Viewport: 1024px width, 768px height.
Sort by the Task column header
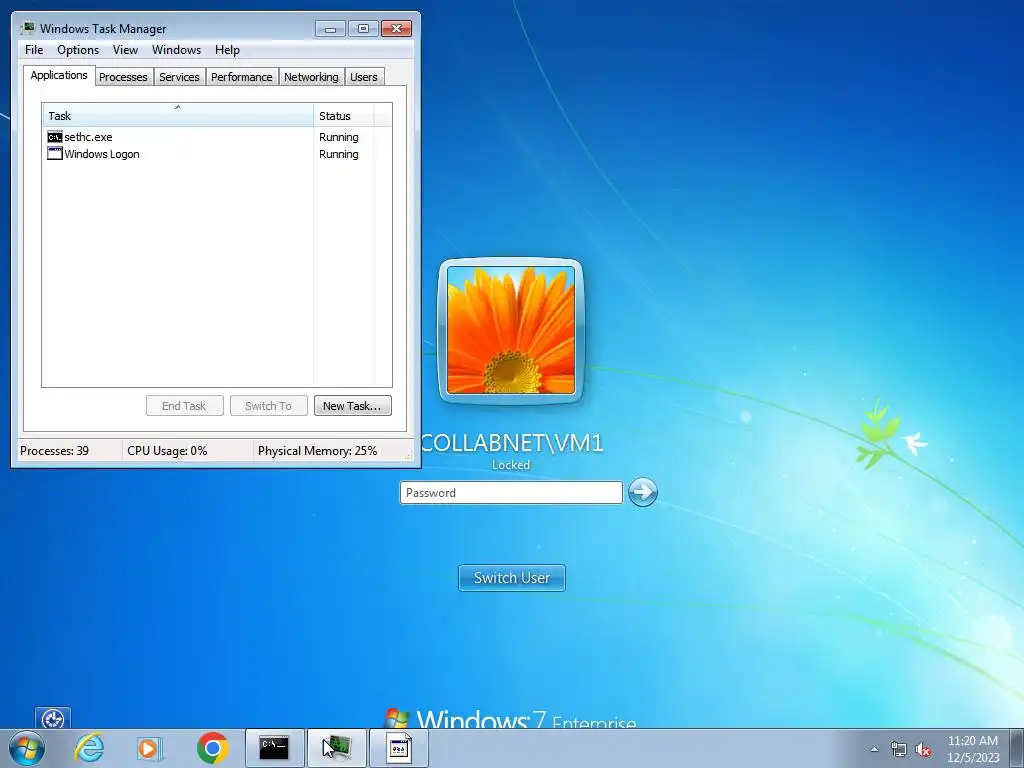click(x=178, y=115)
